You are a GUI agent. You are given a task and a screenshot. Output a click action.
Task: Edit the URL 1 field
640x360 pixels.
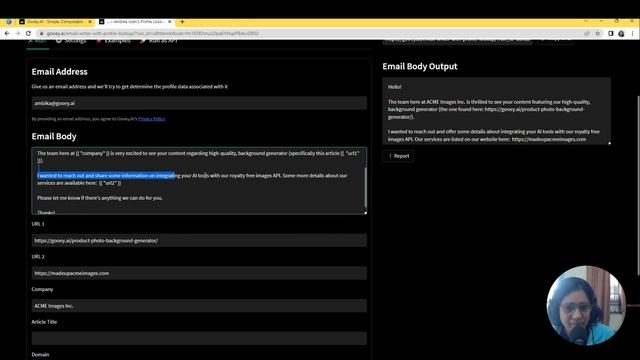tap(199, 240)
